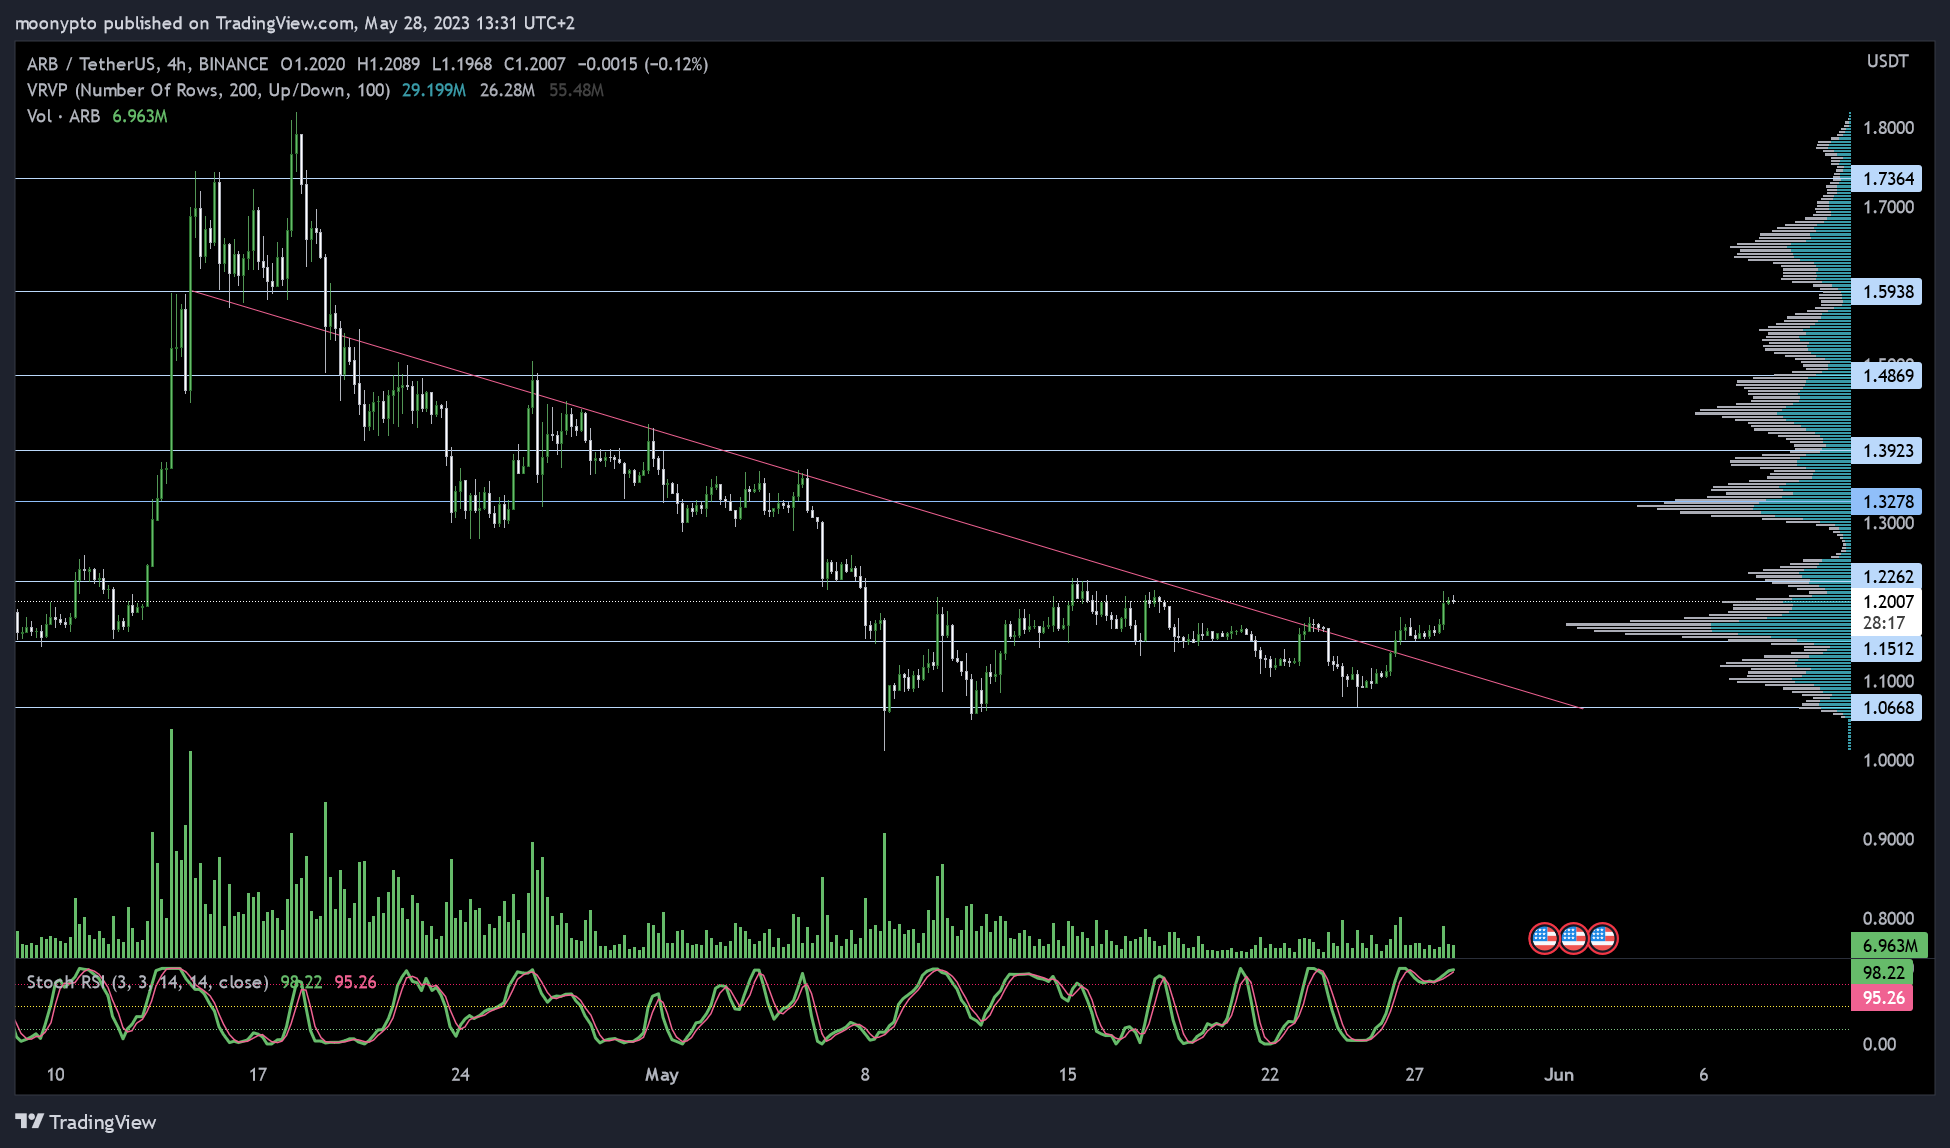Click the 1.1512 price level label
This screenshot has width=1950, height=1148.
click(x=1886, y=649)
